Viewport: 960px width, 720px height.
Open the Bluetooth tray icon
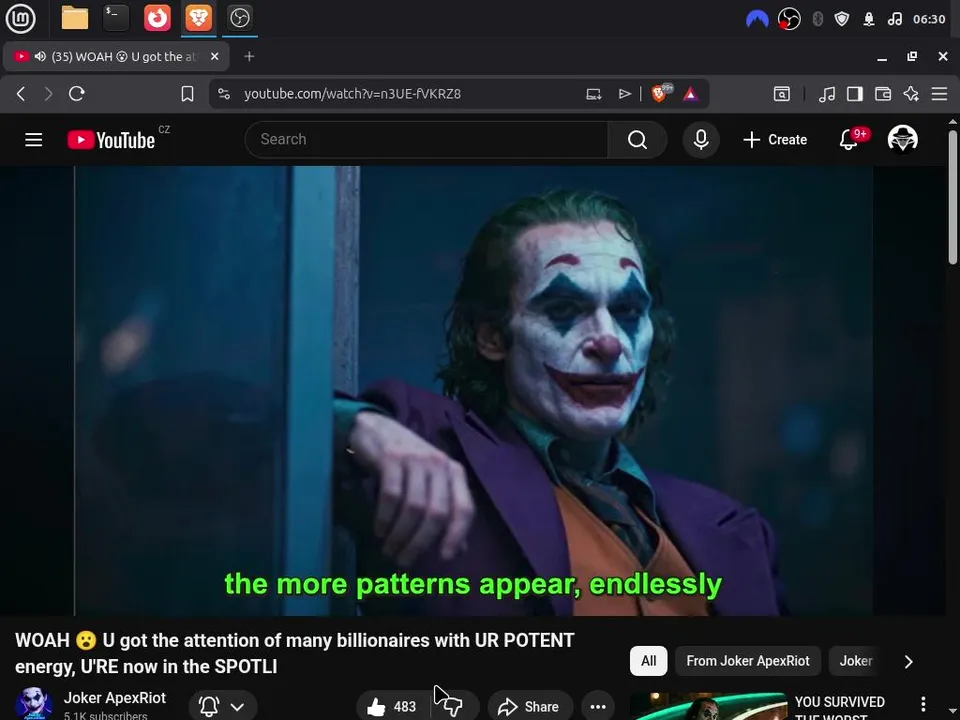point(817,20)
